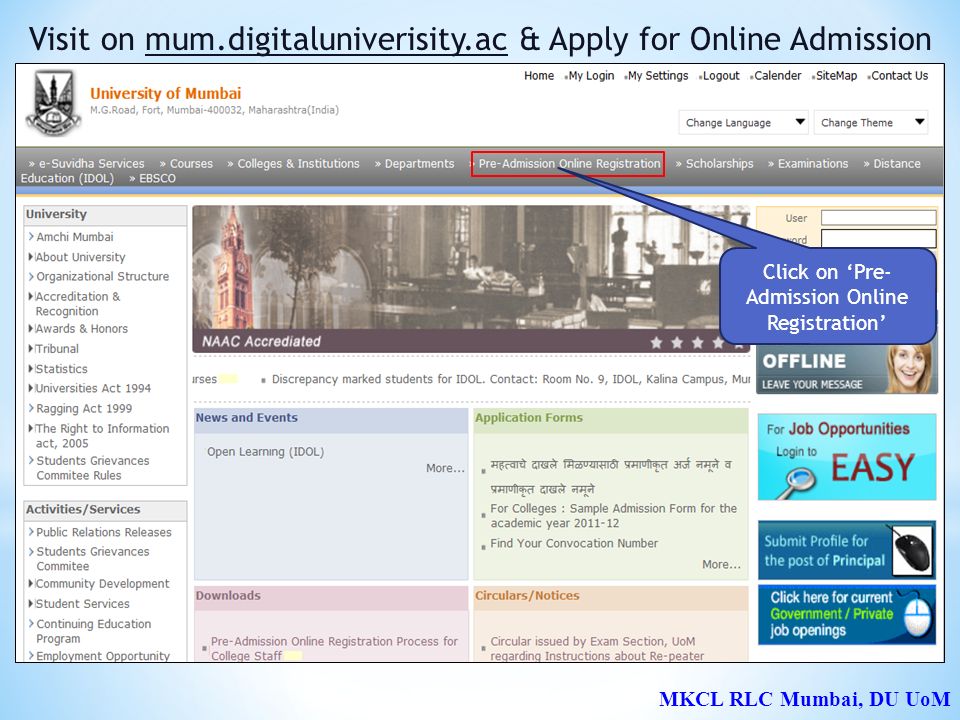Open My Login in the top links
Viewport: 960px width, 720px height.
pyautogui.click(x=591, y=76)
